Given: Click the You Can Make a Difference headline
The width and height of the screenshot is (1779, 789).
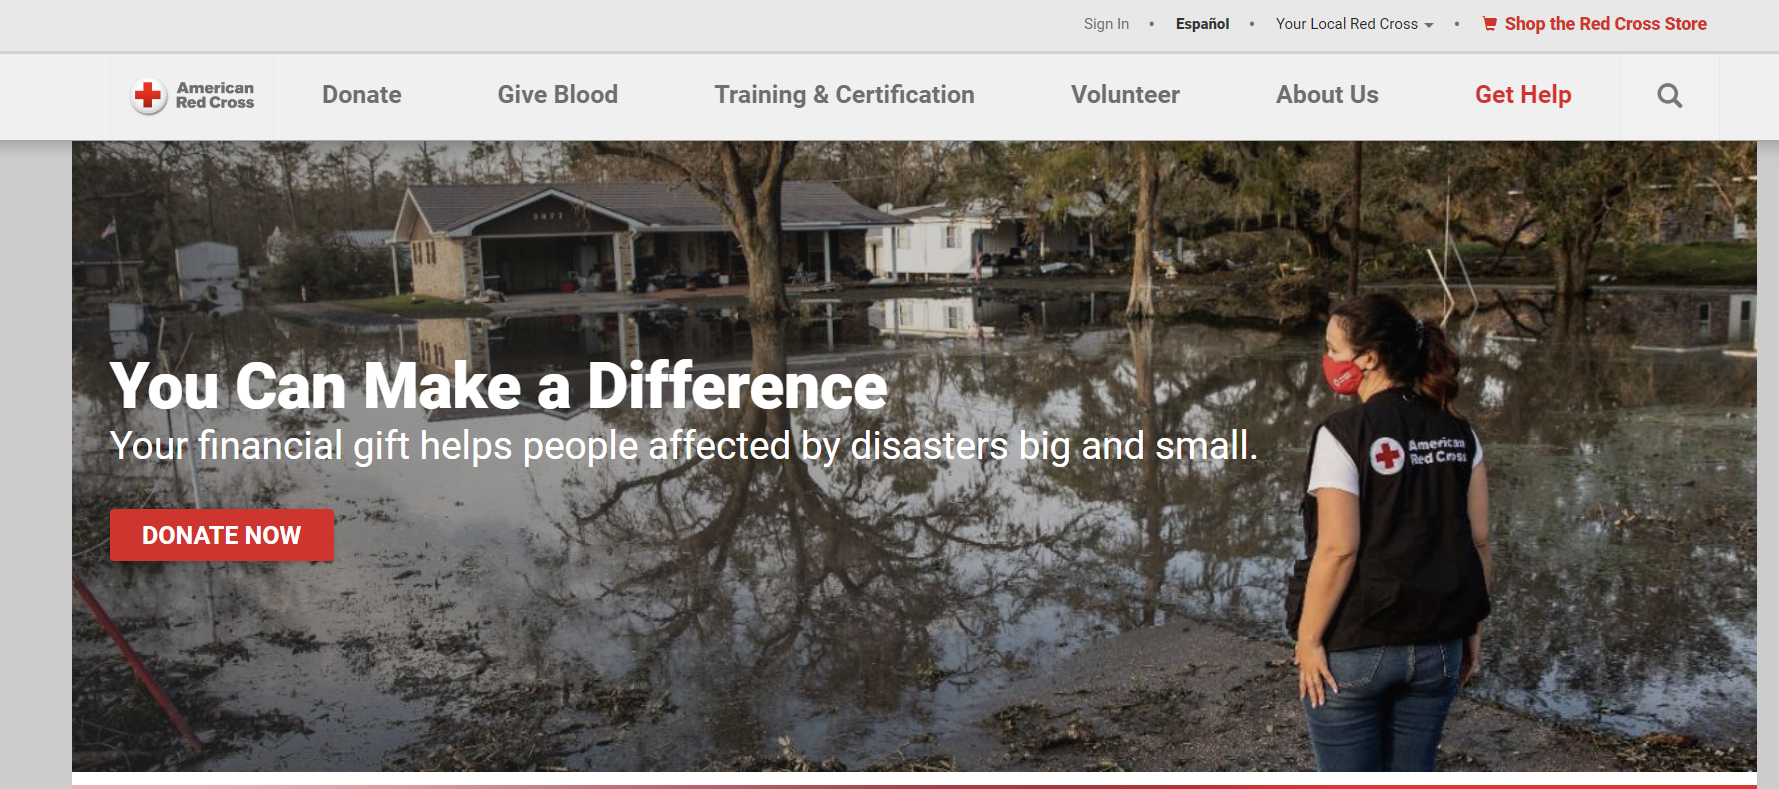Looking at the screenshot, I should click(x=498, y=386).
